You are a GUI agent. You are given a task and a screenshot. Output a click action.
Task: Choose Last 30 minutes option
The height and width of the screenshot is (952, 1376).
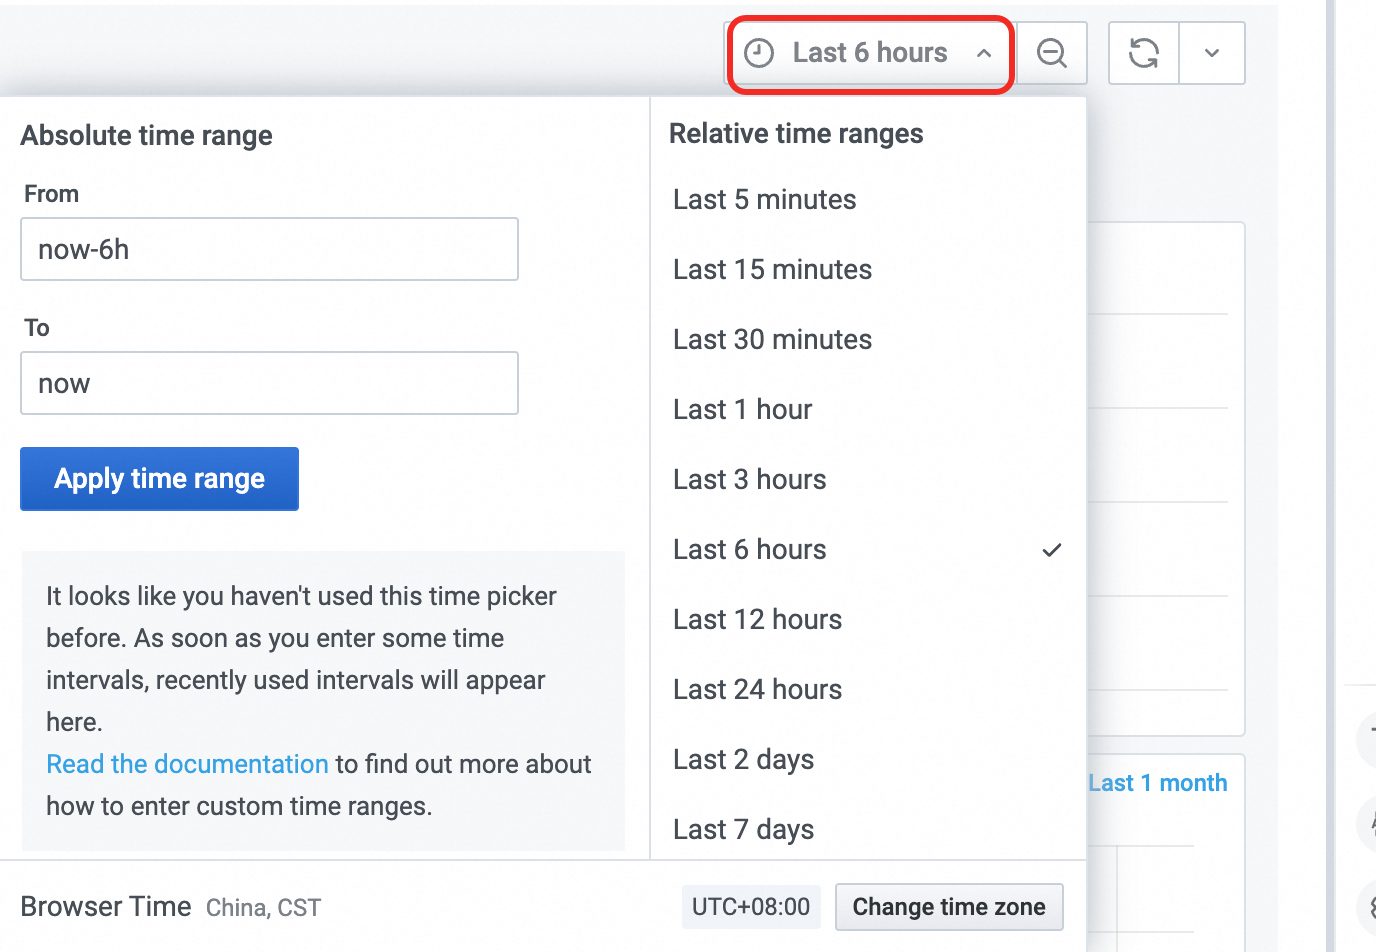[773, 340]
